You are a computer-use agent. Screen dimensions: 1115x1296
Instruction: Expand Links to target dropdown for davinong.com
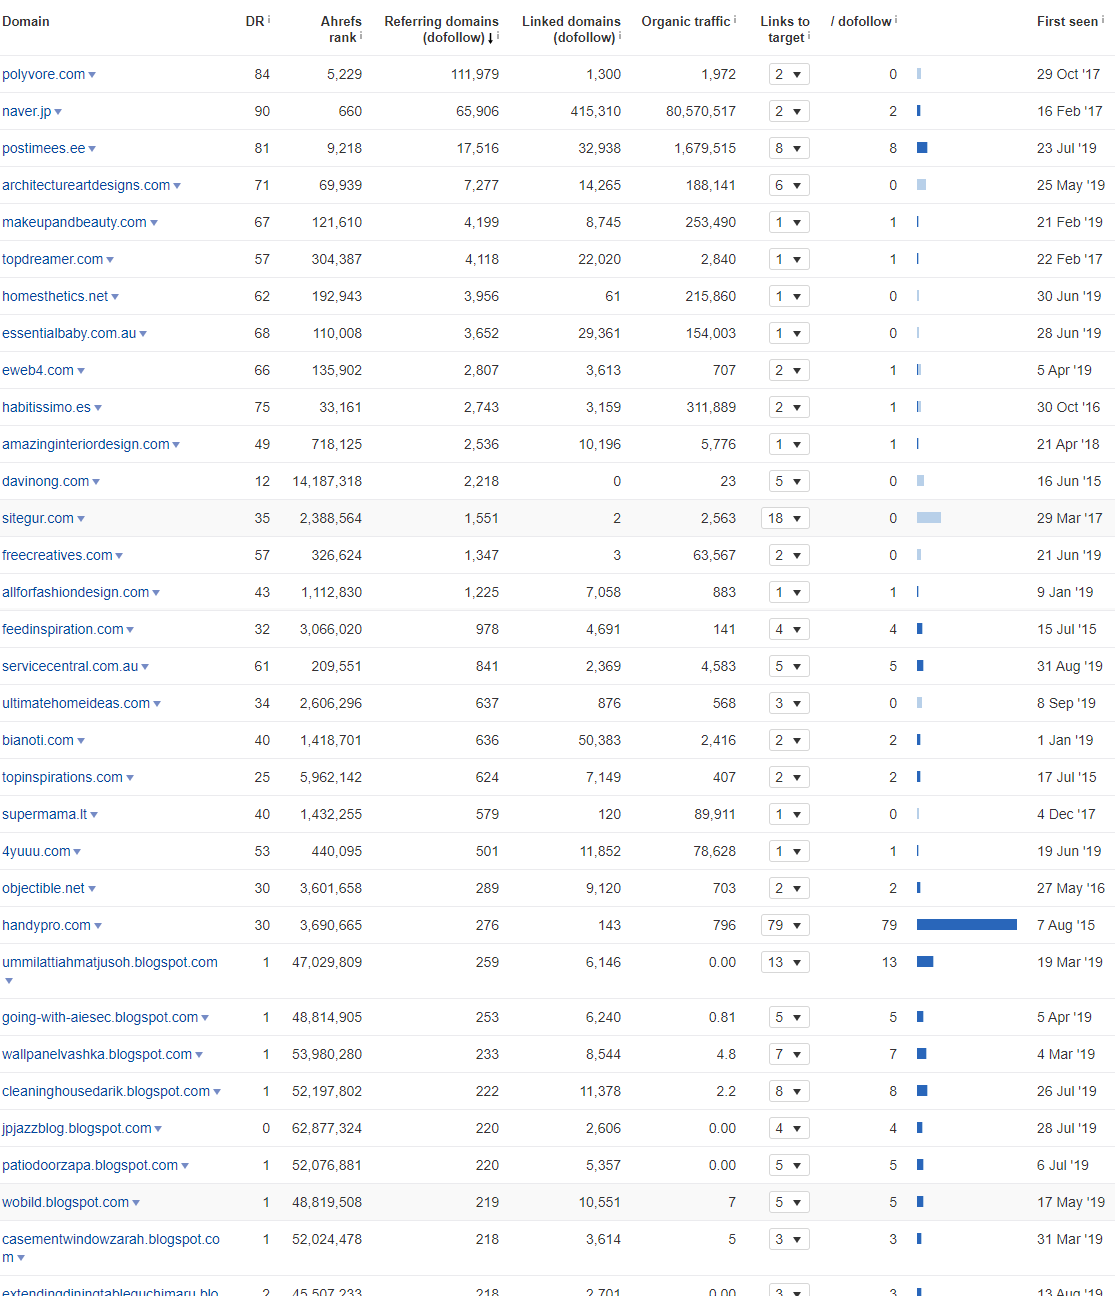(789, 481)
